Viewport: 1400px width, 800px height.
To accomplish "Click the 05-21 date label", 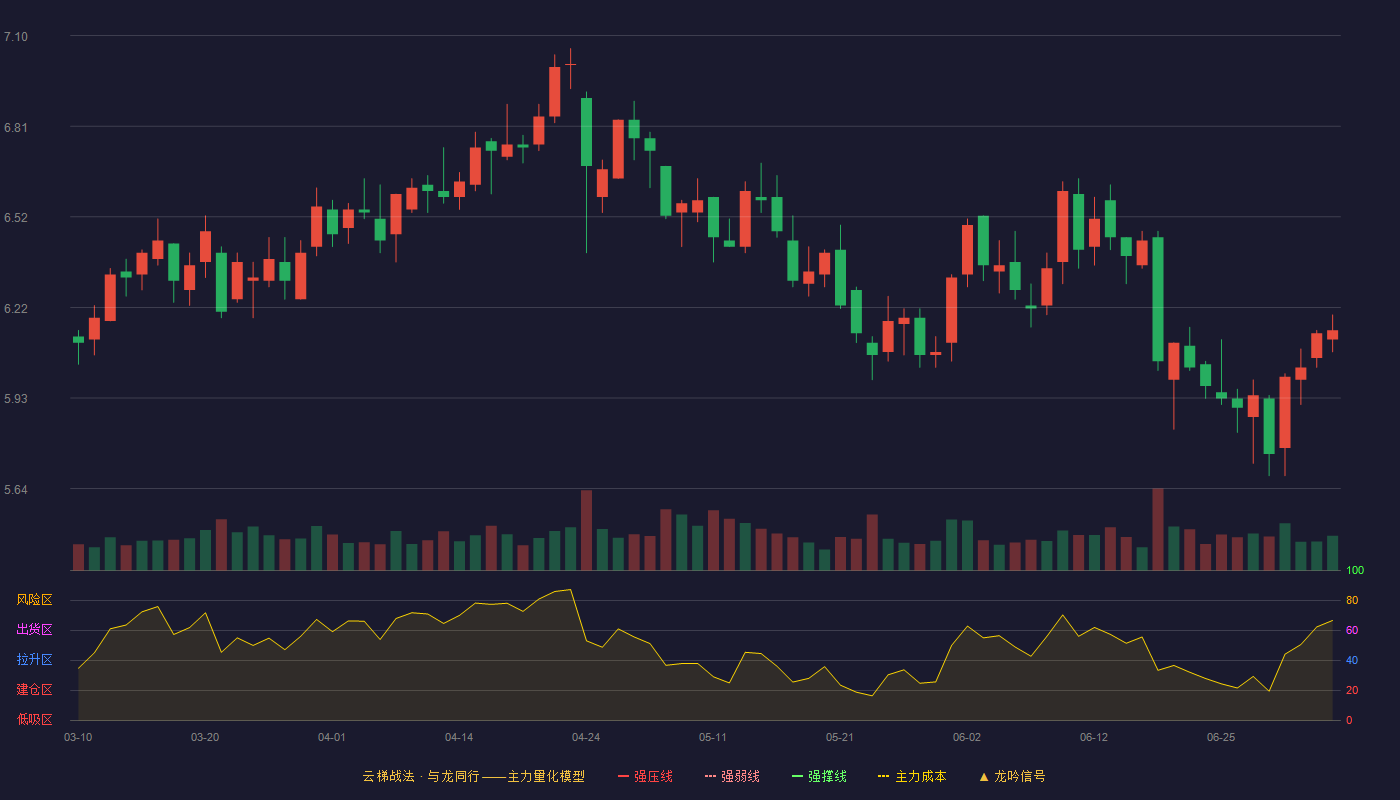I will pos(840,737).
